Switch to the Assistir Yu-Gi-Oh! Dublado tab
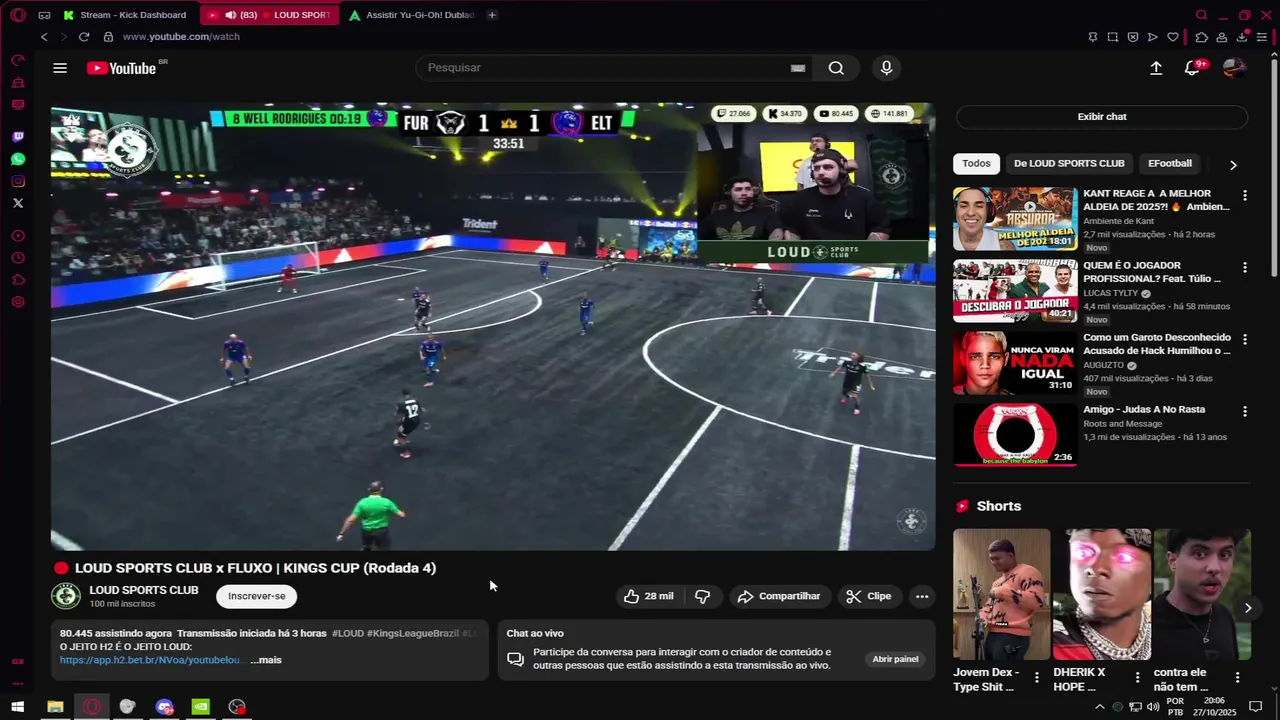1280x720 pixels. click(412, 15)
